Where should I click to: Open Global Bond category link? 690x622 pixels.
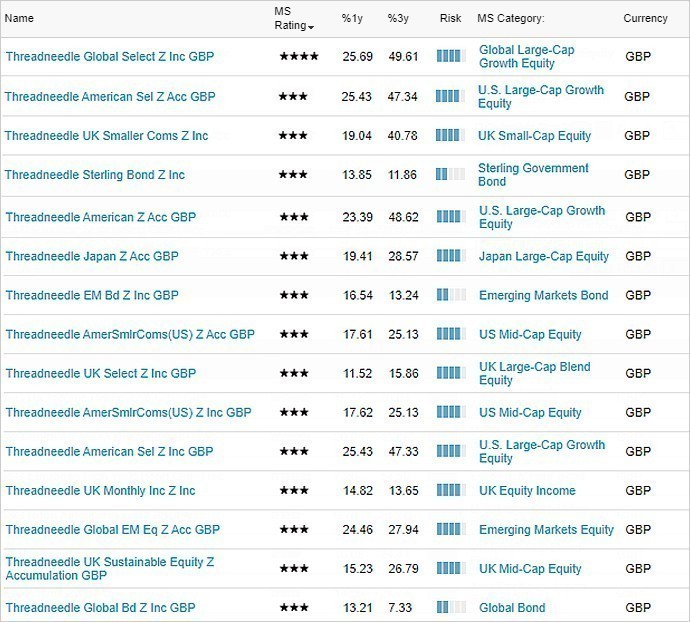(512, 607)
